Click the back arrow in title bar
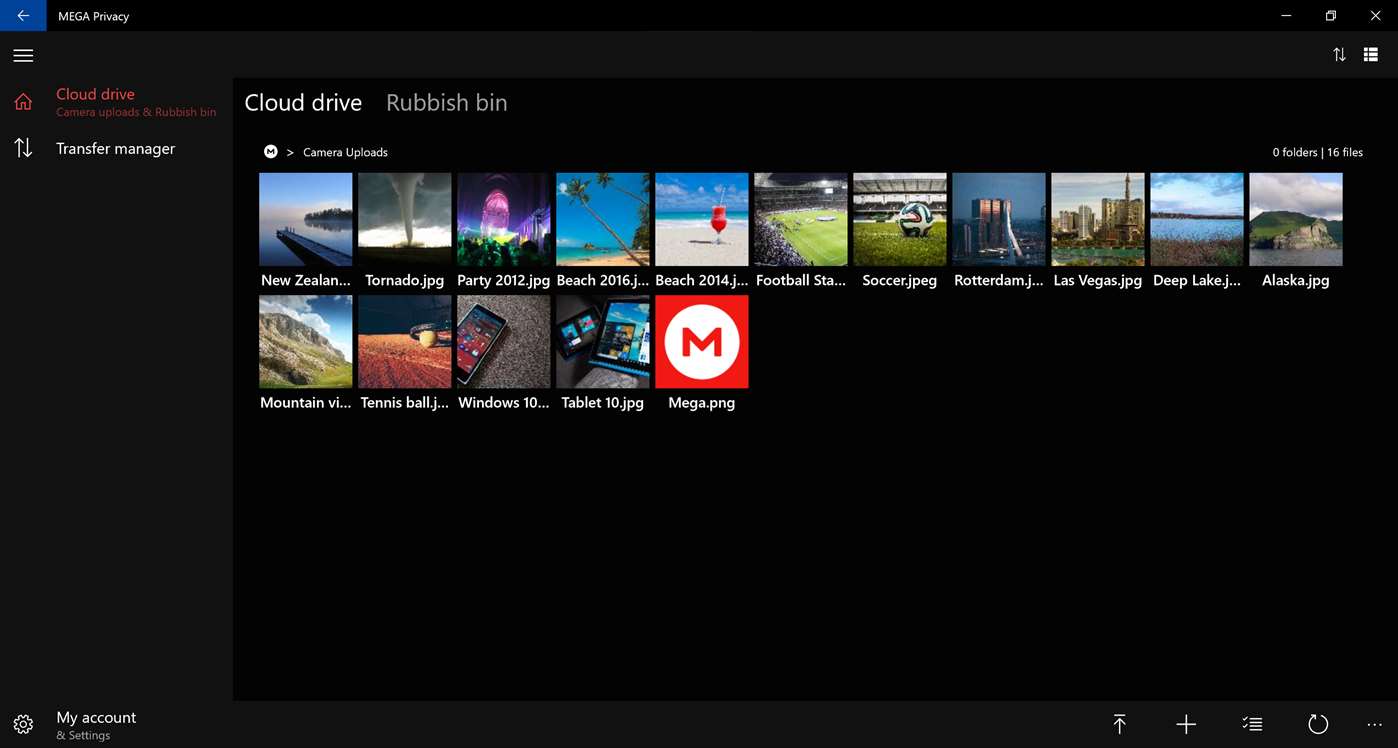The width and height of the screenshot is (1398, 748). pos(23,16)
